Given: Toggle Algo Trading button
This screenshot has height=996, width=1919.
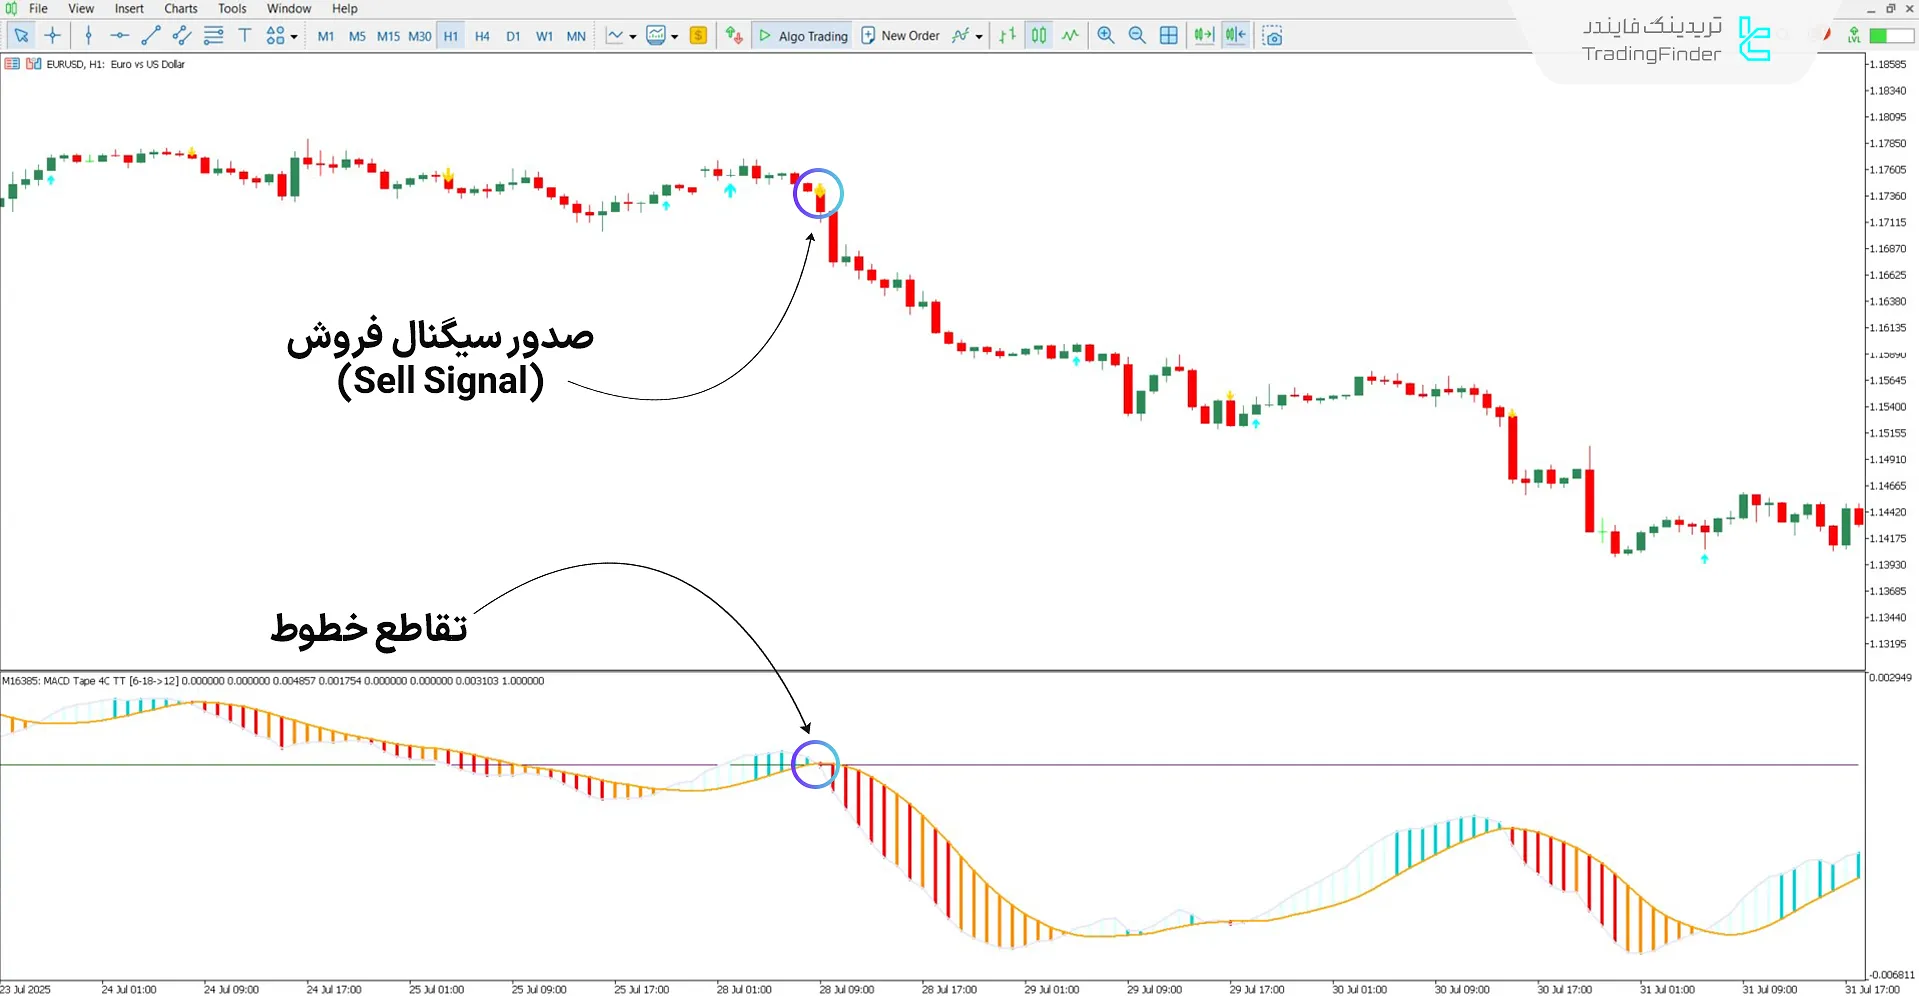Looking at the screenshot, I should (x=803, y=36).
